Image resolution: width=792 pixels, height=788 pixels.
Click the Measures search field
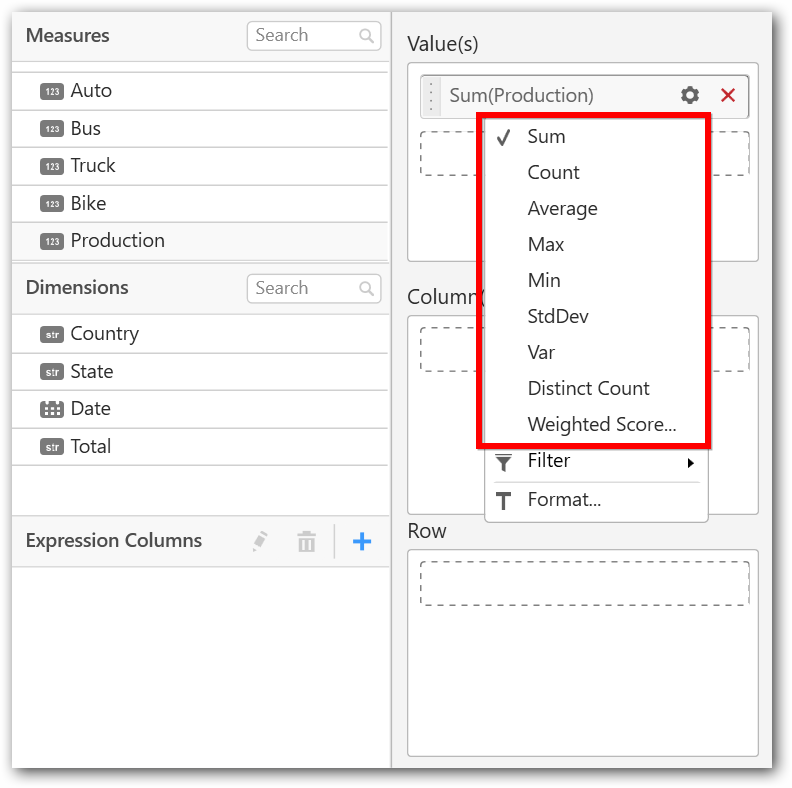(x=304, y=36)
